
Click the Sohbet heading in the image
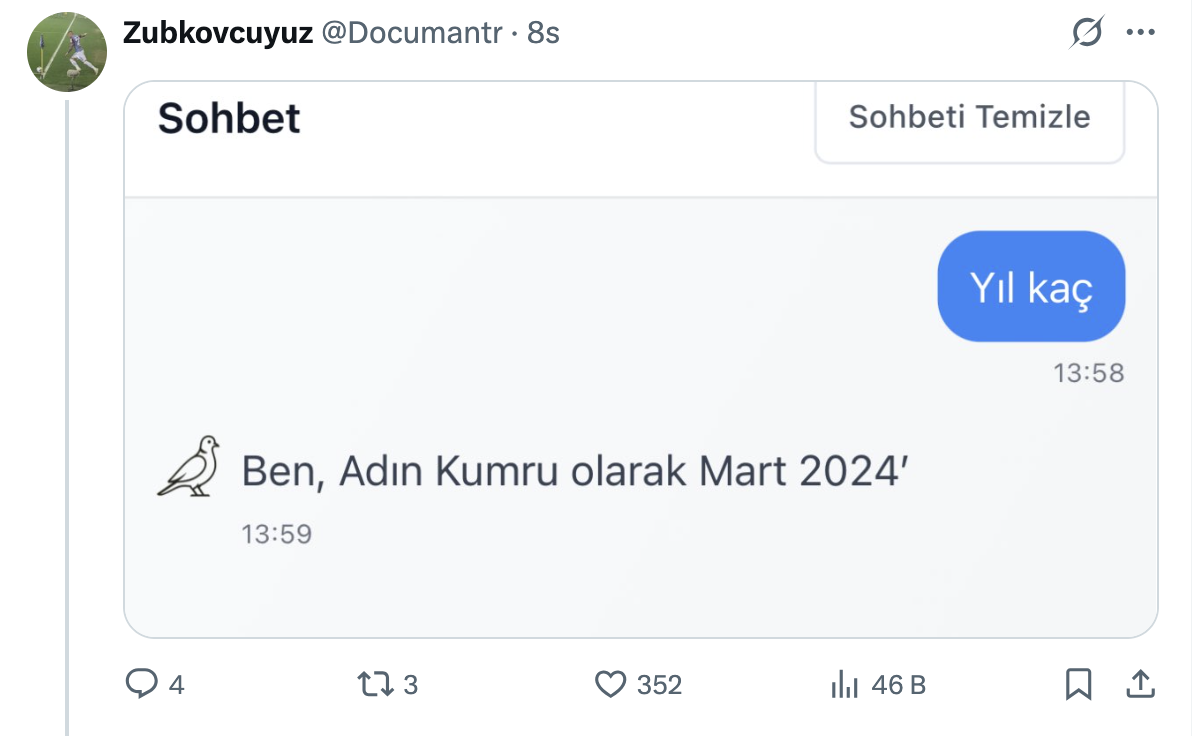tap(229, 118)
